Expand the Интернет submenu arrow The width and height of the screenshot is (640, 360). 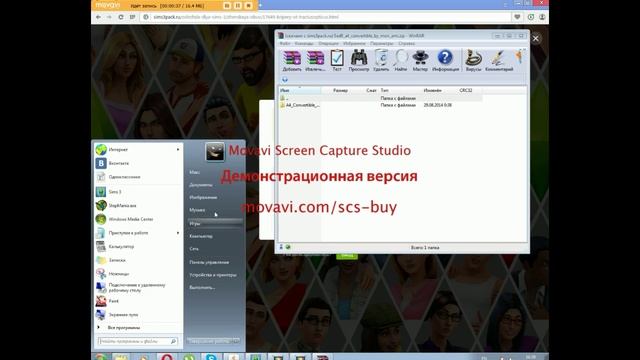[x=178, y=149]
